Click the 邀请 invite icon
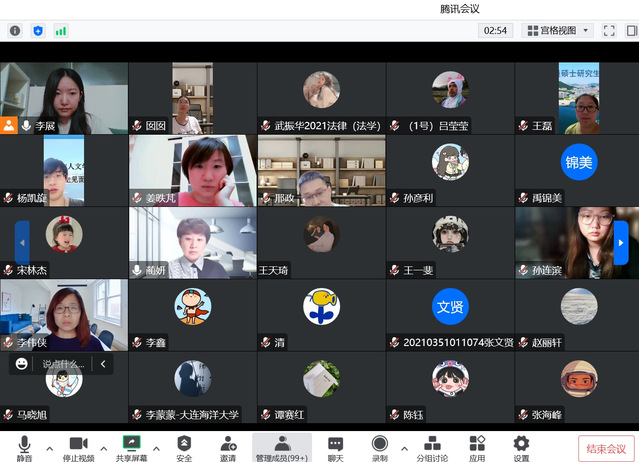The height and width of the screenshot is (462, 639). pos(229,447)
